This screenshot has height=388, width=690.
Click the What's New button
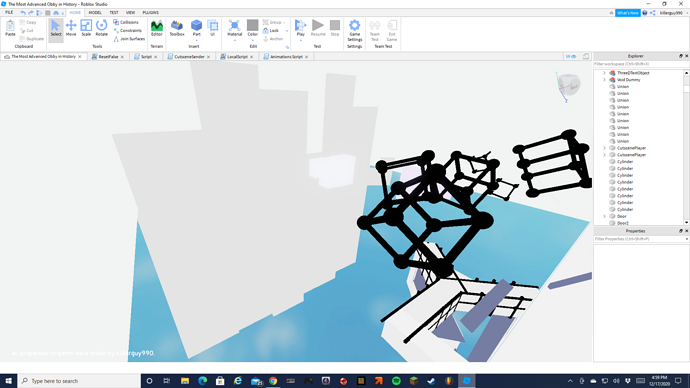[628, 13]
